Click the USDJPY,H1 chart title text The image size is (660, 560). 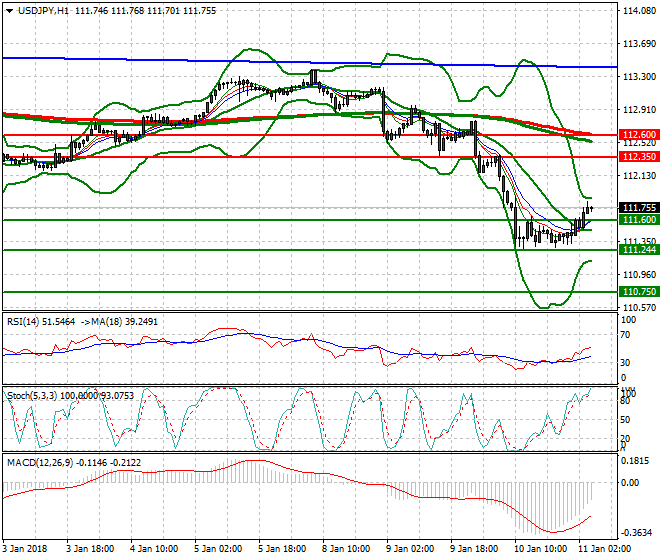[36, 10]
